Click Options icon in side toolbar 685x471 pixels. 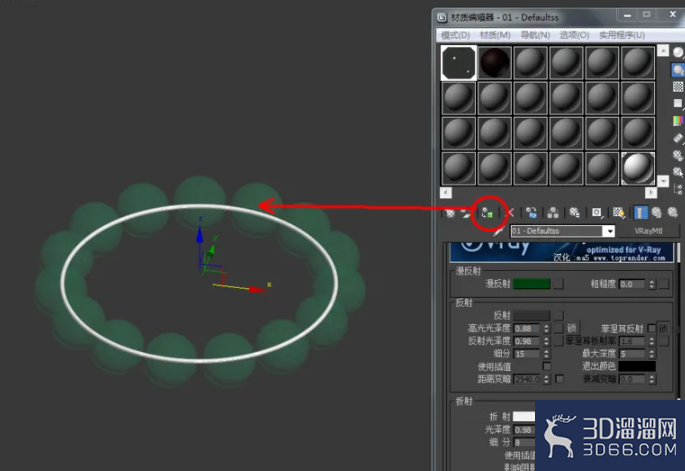[x=678, y=155]
